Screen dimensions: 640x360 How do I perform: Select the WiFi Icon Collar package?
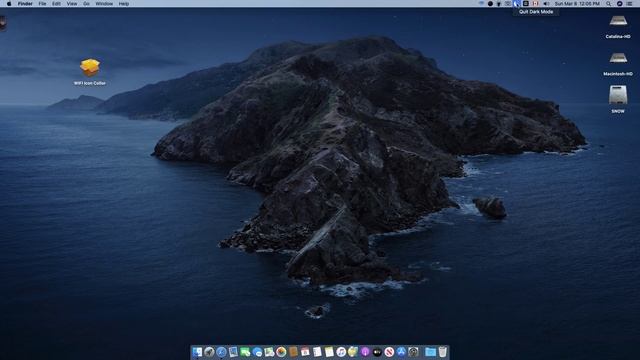tap(90, 72)
